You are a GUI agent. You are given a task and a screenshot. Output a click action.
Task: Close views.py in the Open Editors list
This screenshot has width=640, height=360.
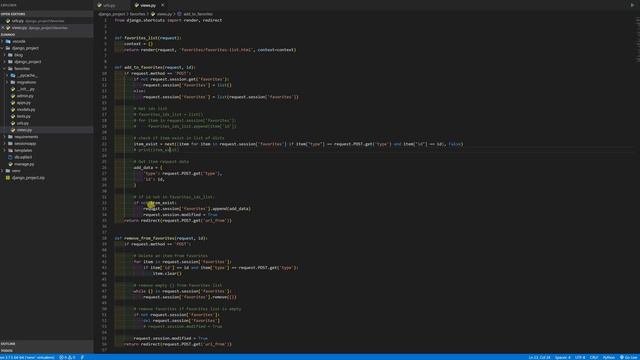[3, 28]
